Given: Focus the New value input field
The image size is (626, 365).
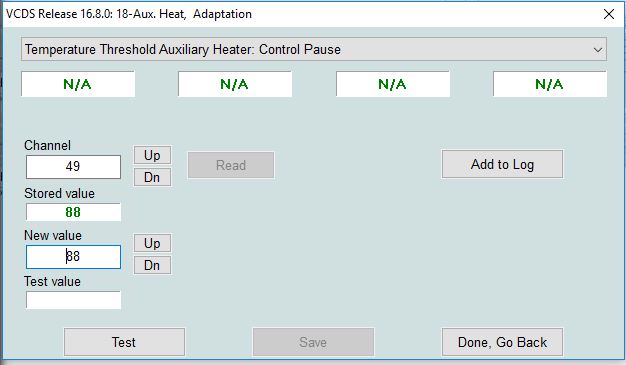Looking at the screenshot, I should 73,257.
